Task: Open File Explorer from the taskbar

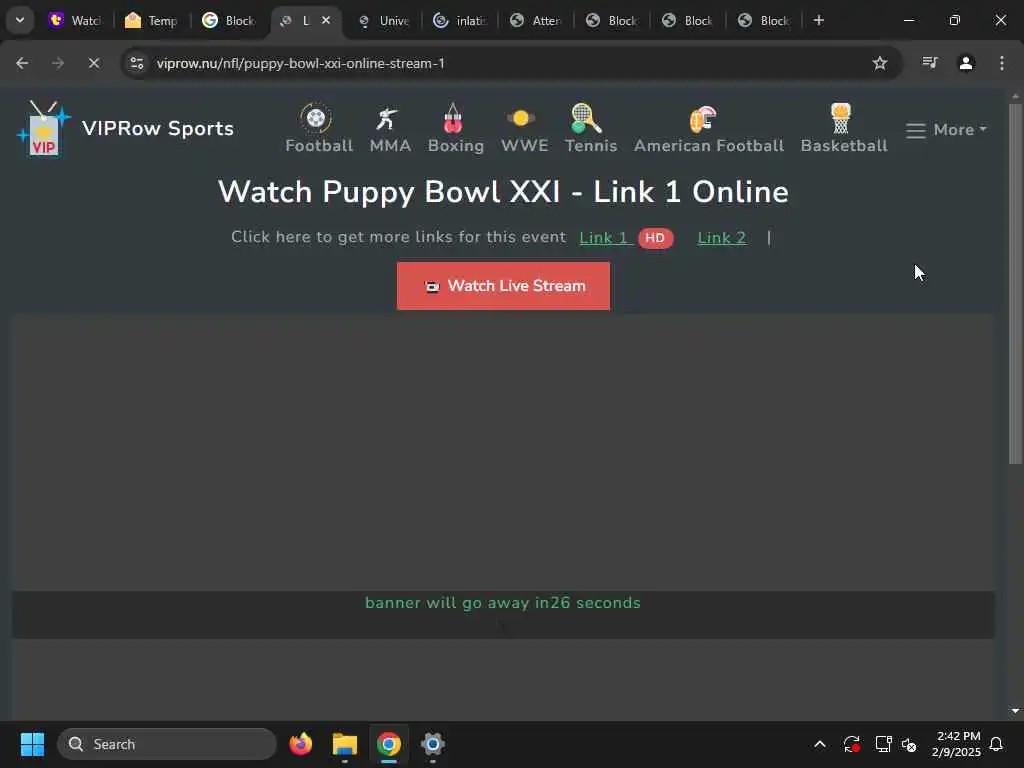Action: 345,744
